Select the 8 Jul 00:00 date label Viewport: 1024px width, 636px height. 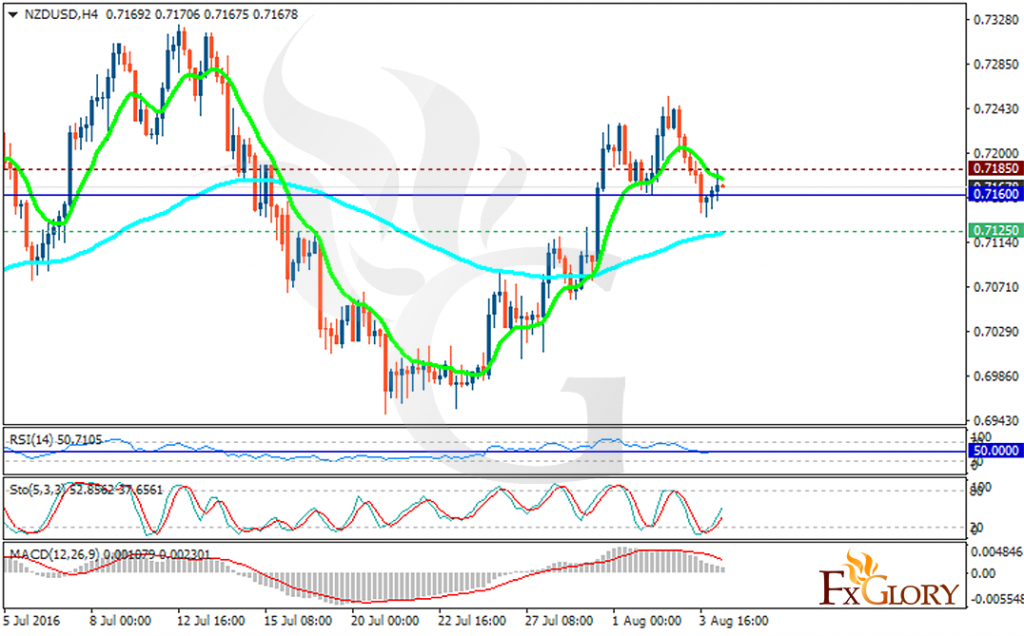[x=120, y=620]
